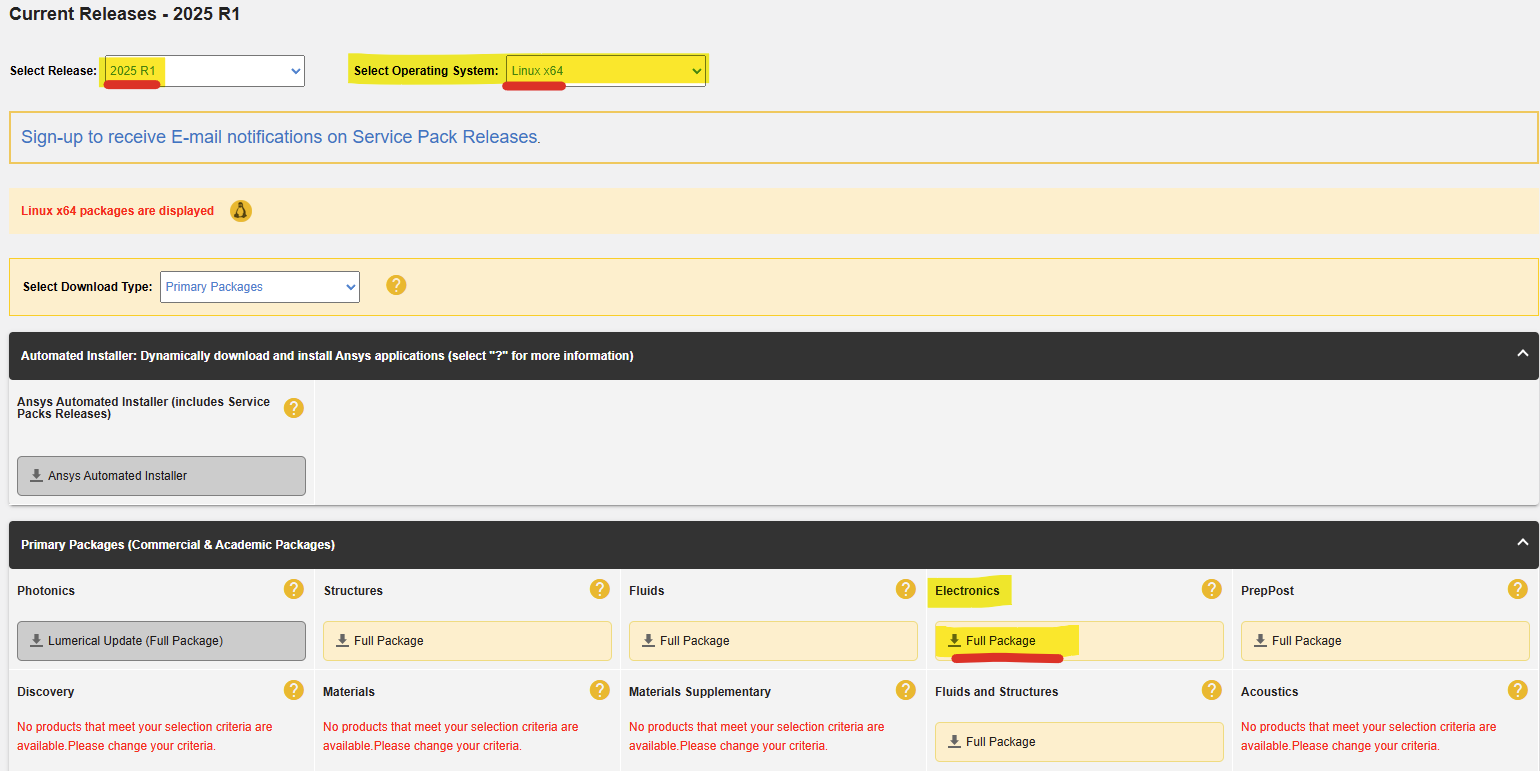Collapse the Primary Packages section

pos(1522,543)
